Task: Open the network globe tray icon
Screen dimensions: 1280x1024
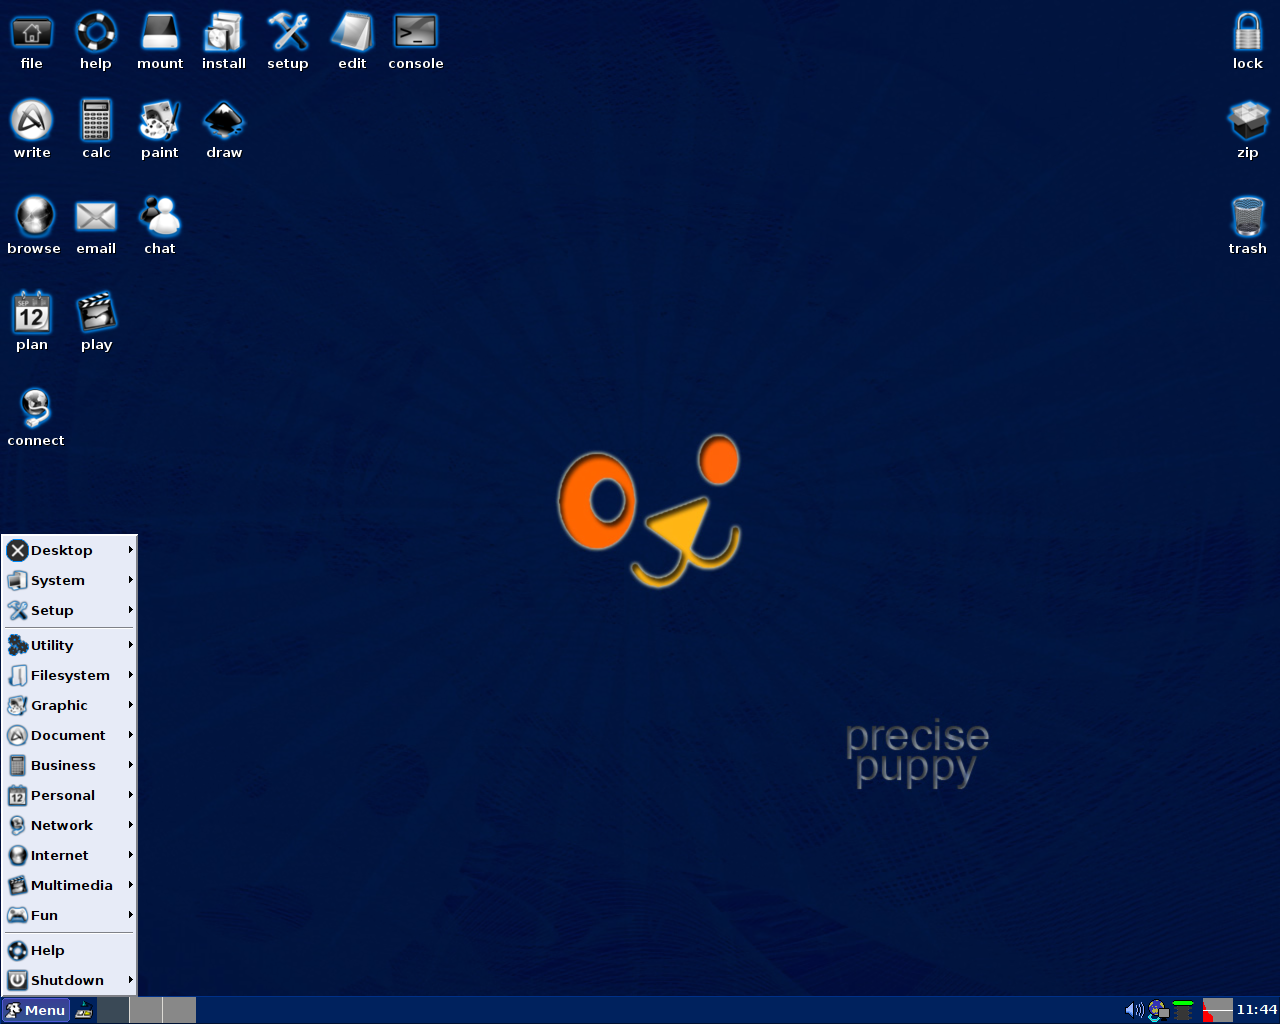Action: [x=1158, y=1010]
